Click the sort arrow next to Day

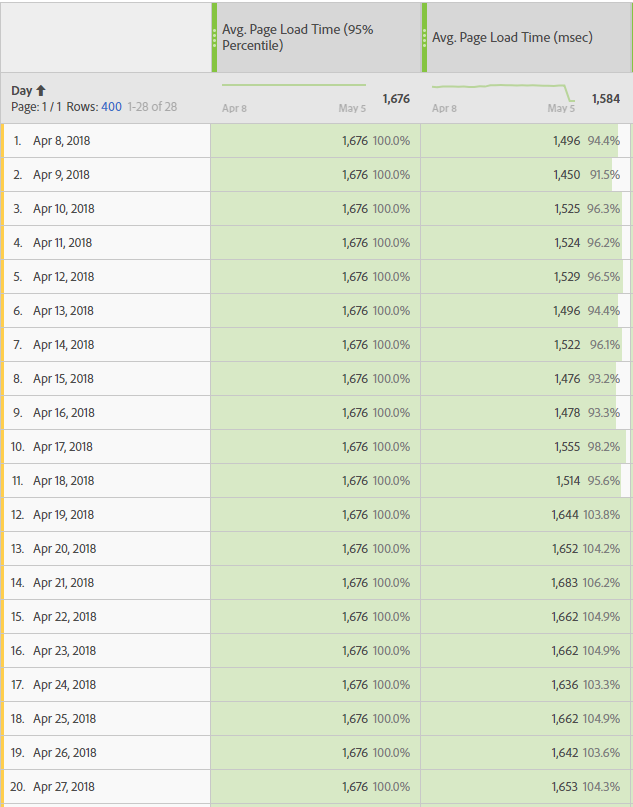point(41,90)
